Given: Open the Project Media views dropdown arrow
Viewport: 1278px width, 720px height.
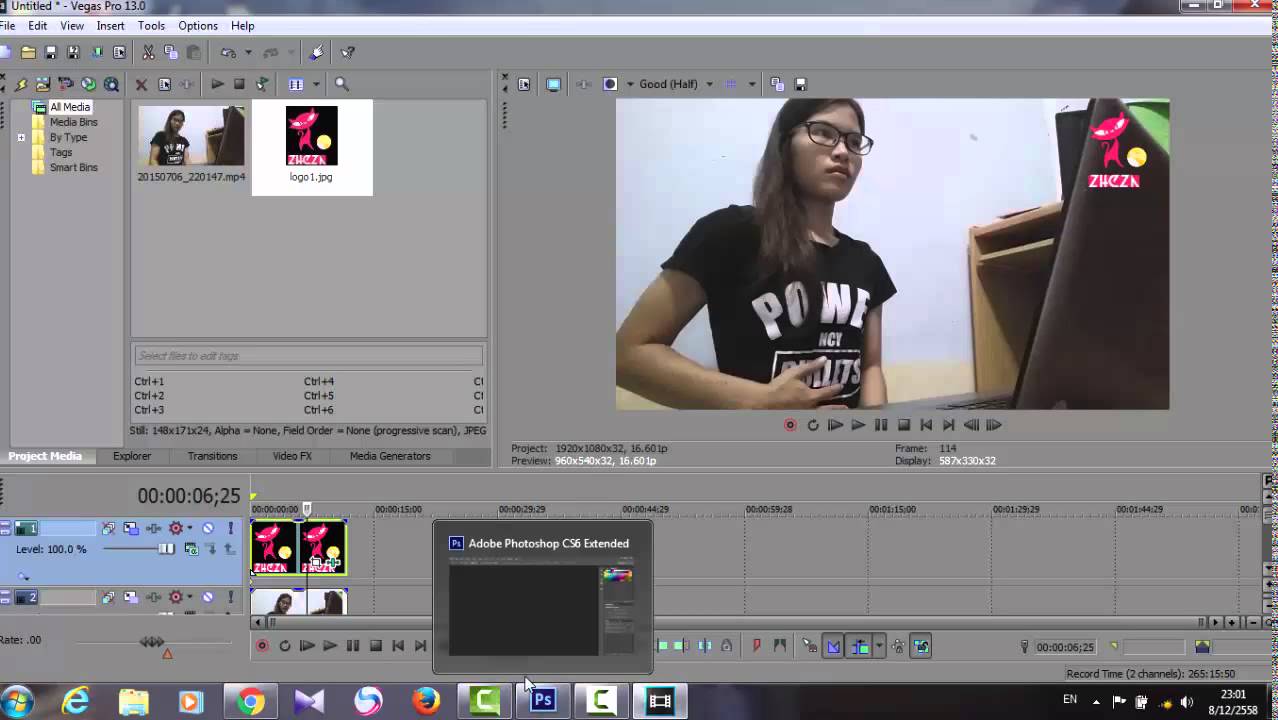Looking at the screenshot, I should (x=316, y=85).
